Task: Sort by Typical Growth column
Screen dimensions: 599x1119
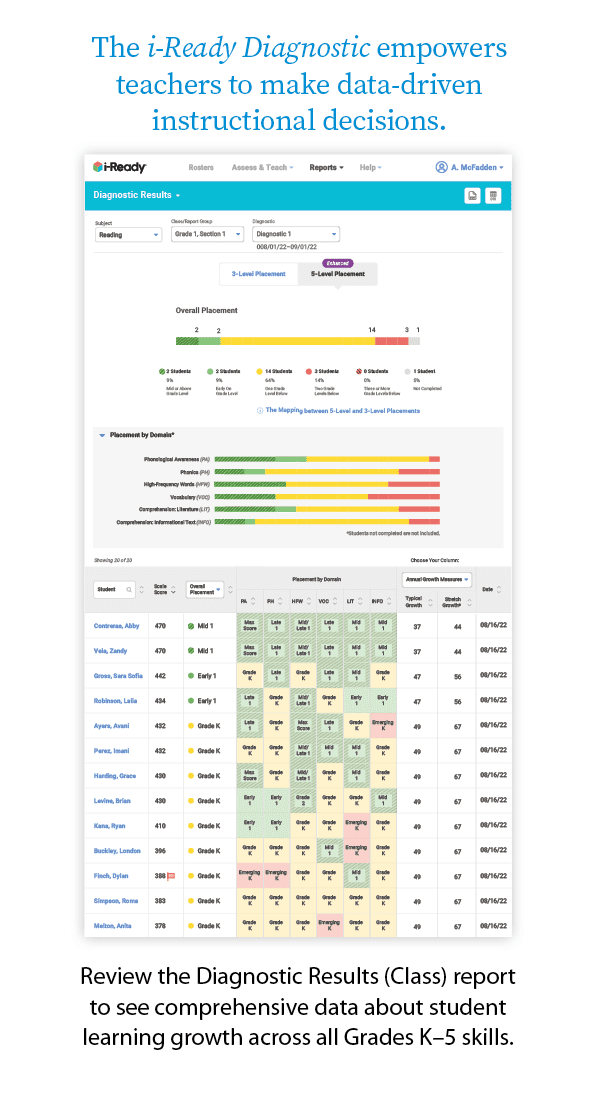Action: coord(431,602)
